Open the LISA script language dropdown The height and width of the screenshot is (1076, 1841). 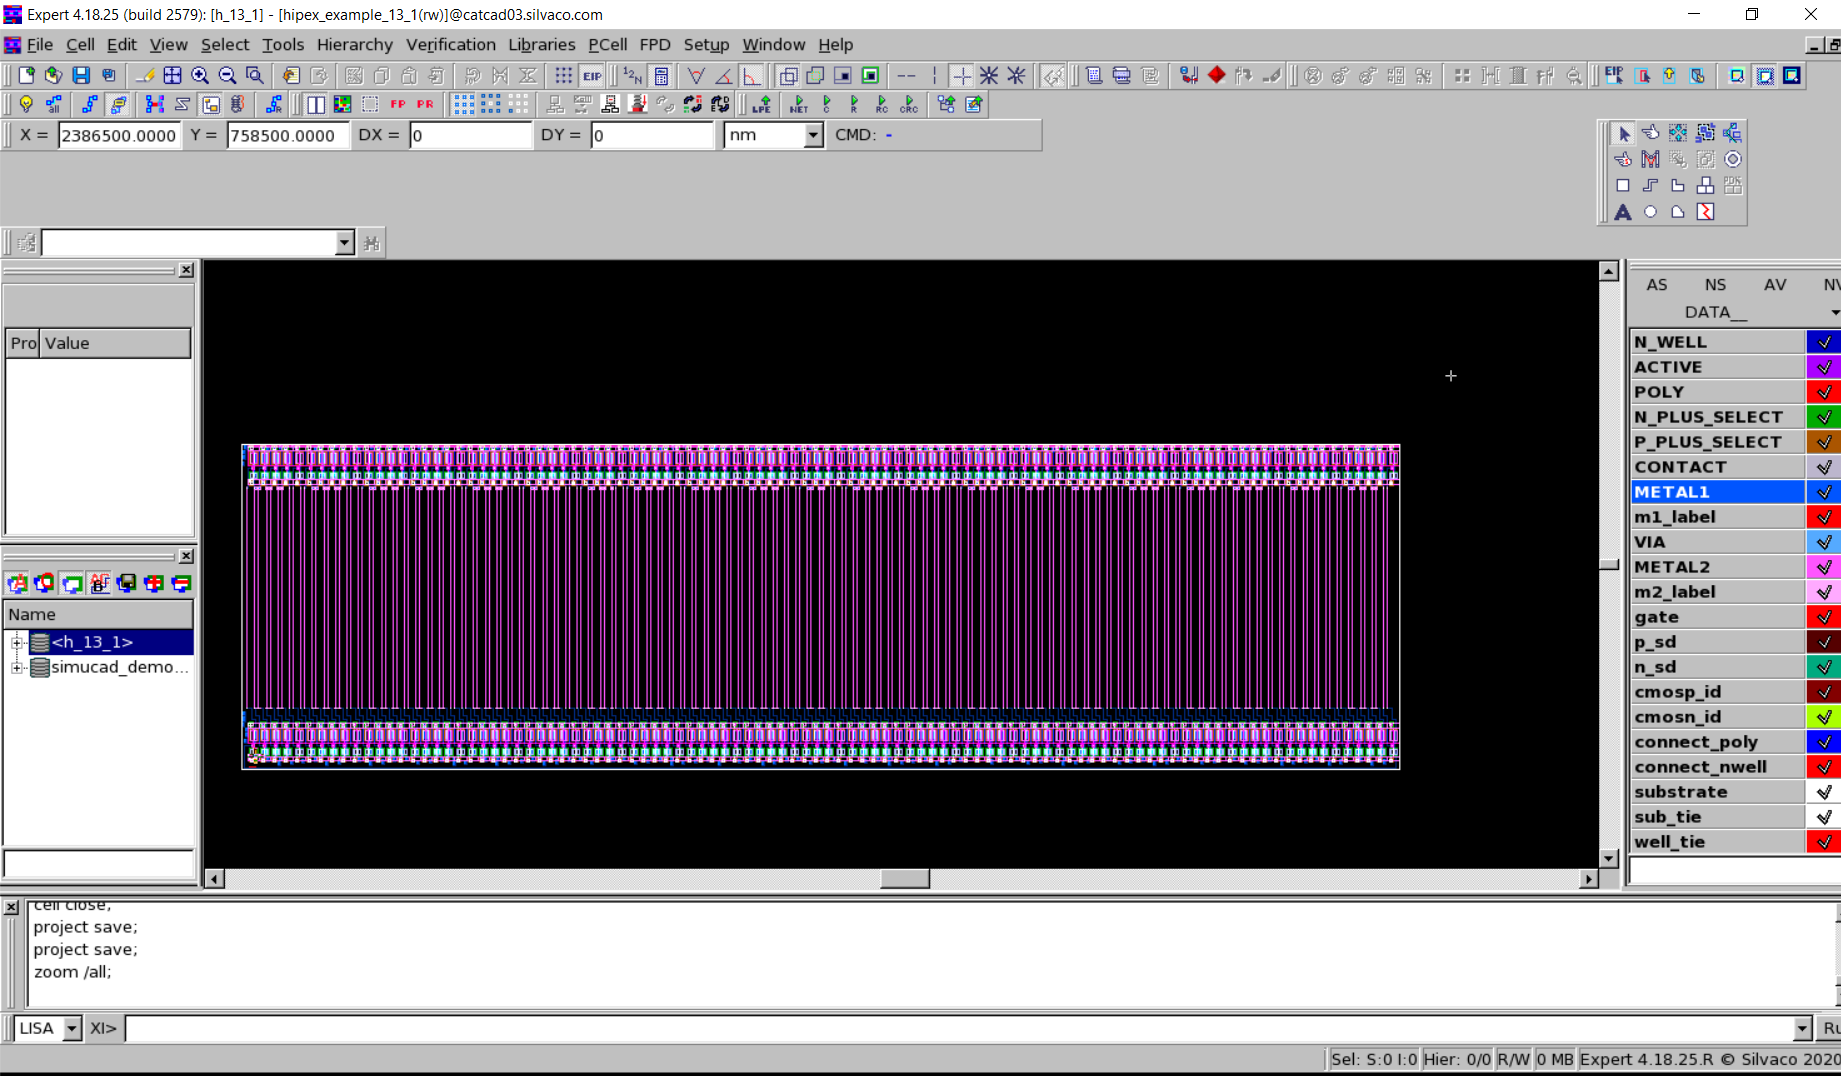click(x=71, y=1028)
